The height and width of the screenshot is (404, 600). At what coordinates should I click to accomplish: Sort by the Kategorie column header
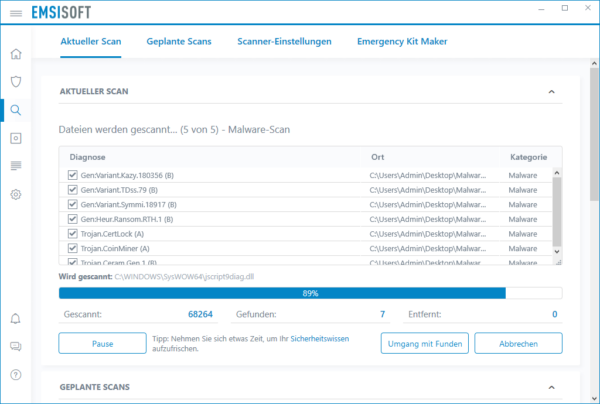(528, 157)
